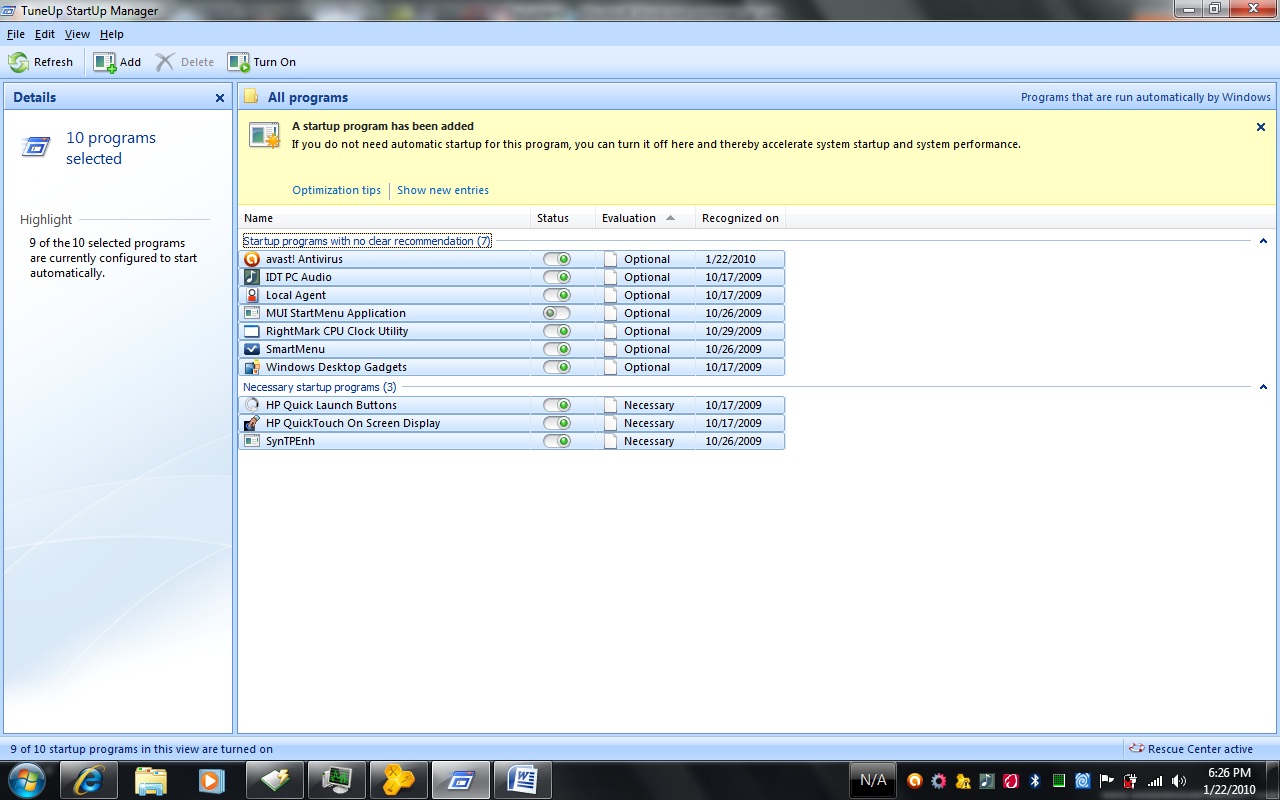Turn off HP Quick Launch Buttons toggle

557,405
